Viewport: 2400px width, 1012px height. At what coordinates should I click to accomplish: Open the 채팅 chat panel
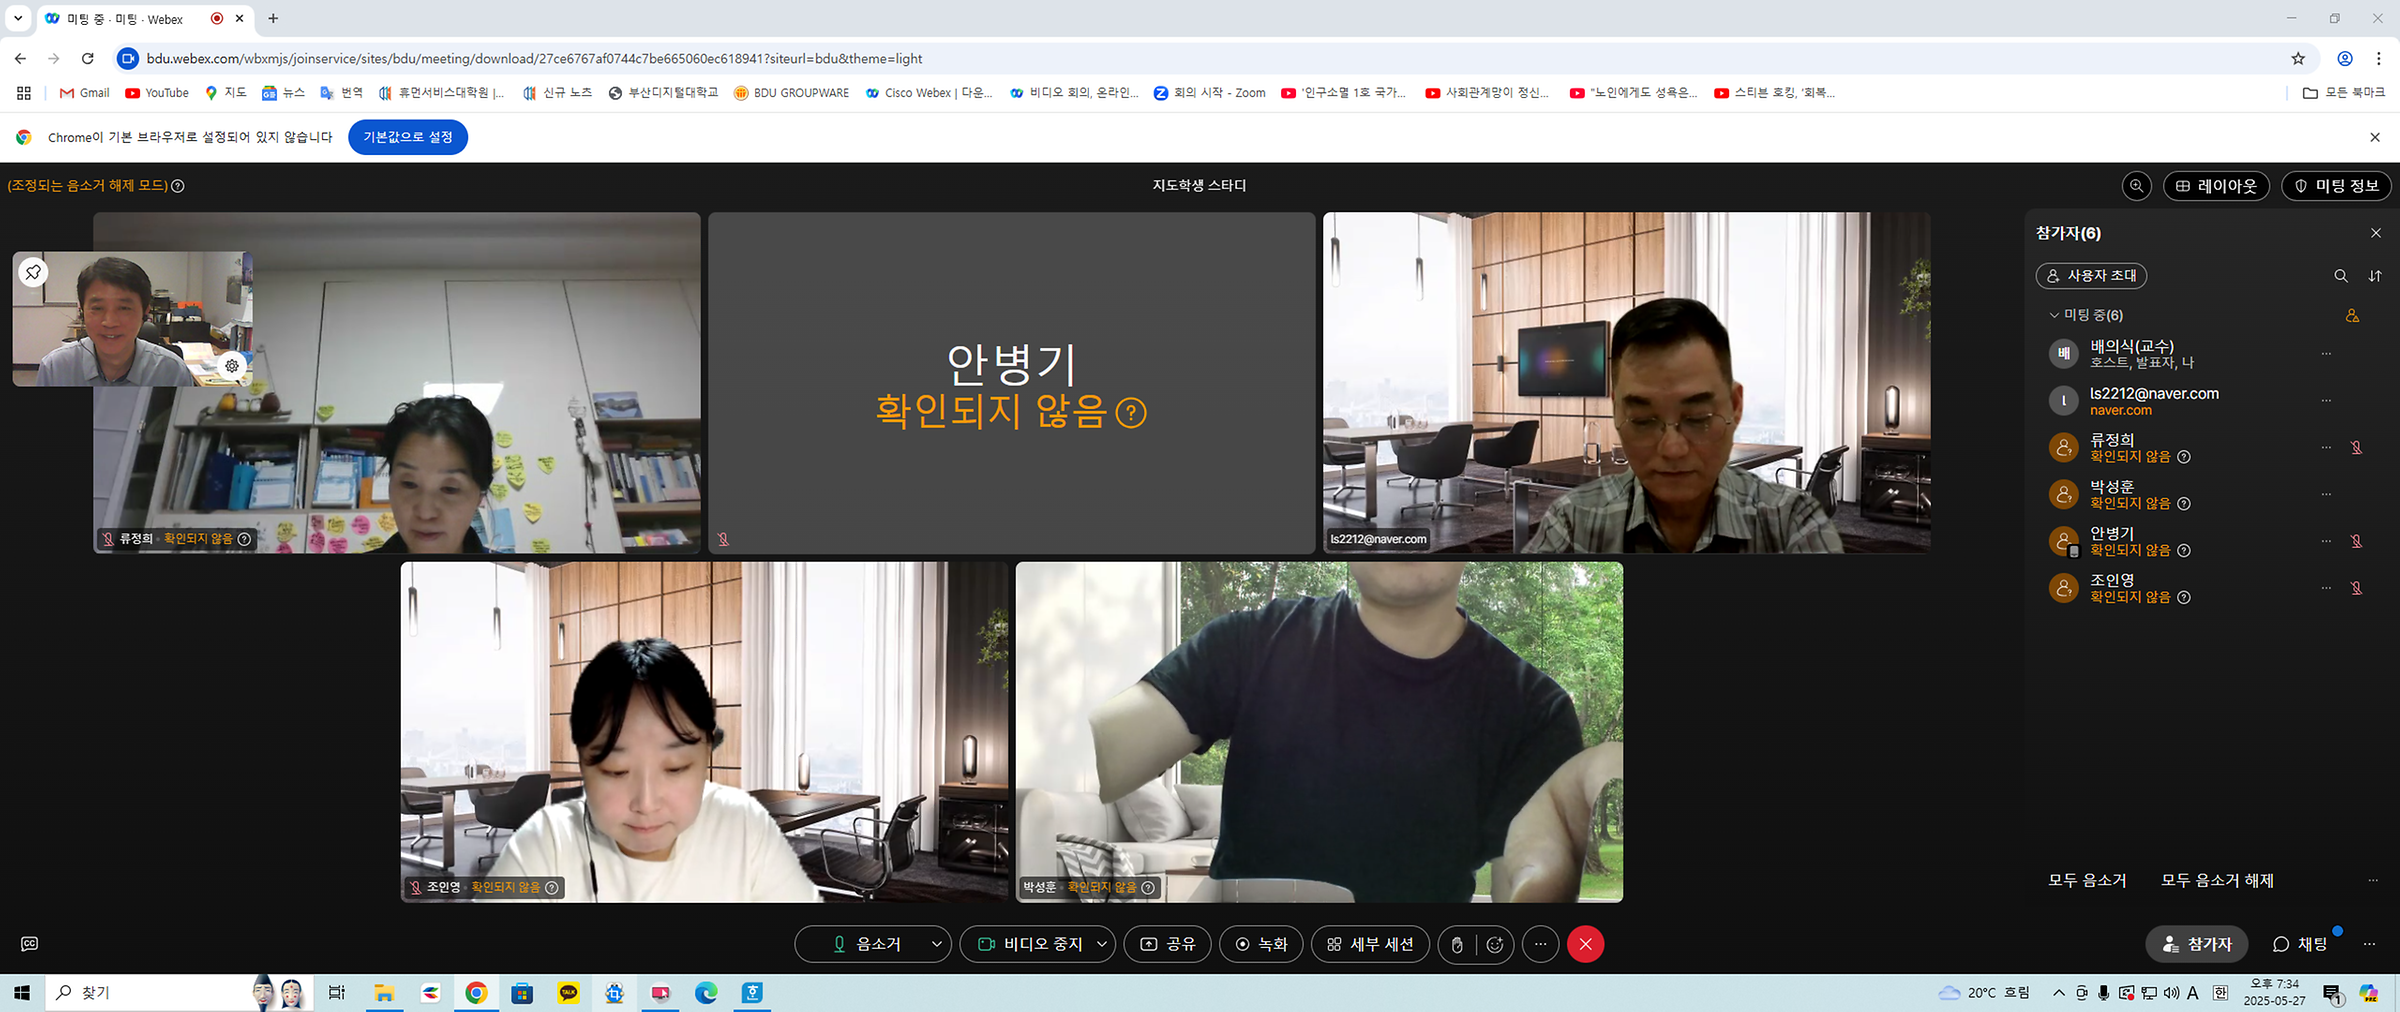(2300, 944)
